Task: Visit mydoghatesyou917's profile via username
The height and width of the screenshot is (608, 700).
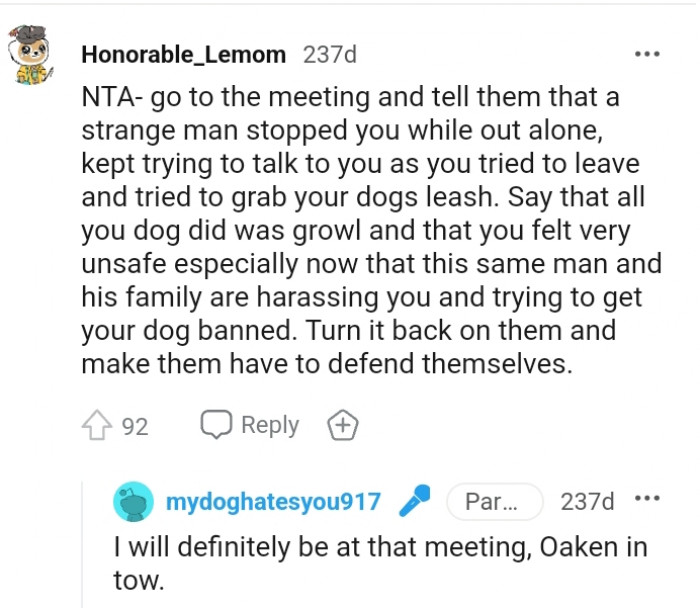Action: click(273, 501)
